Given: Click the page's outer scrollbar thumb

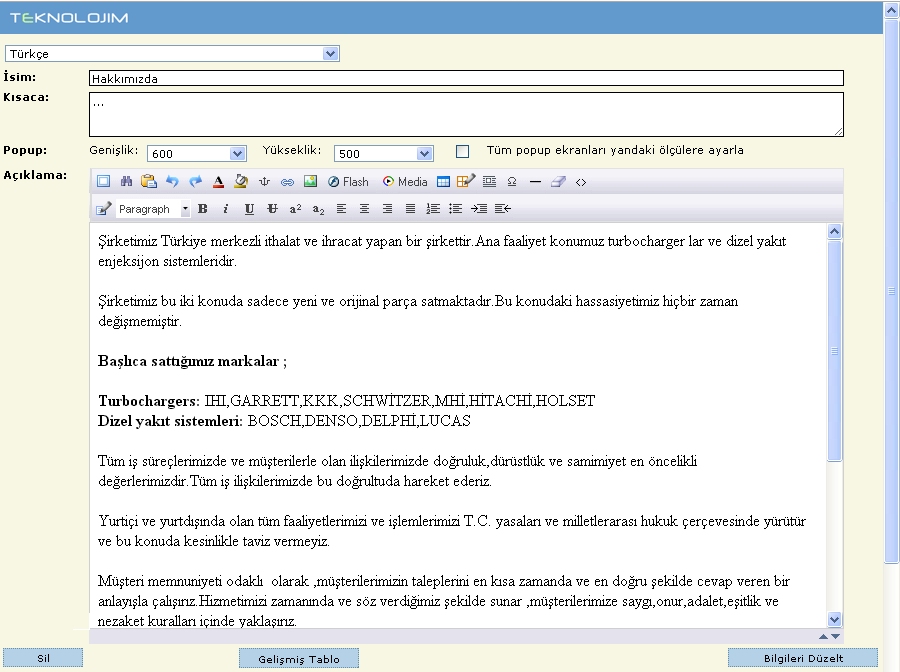Looking at the screenshot, I should point(891,291).
